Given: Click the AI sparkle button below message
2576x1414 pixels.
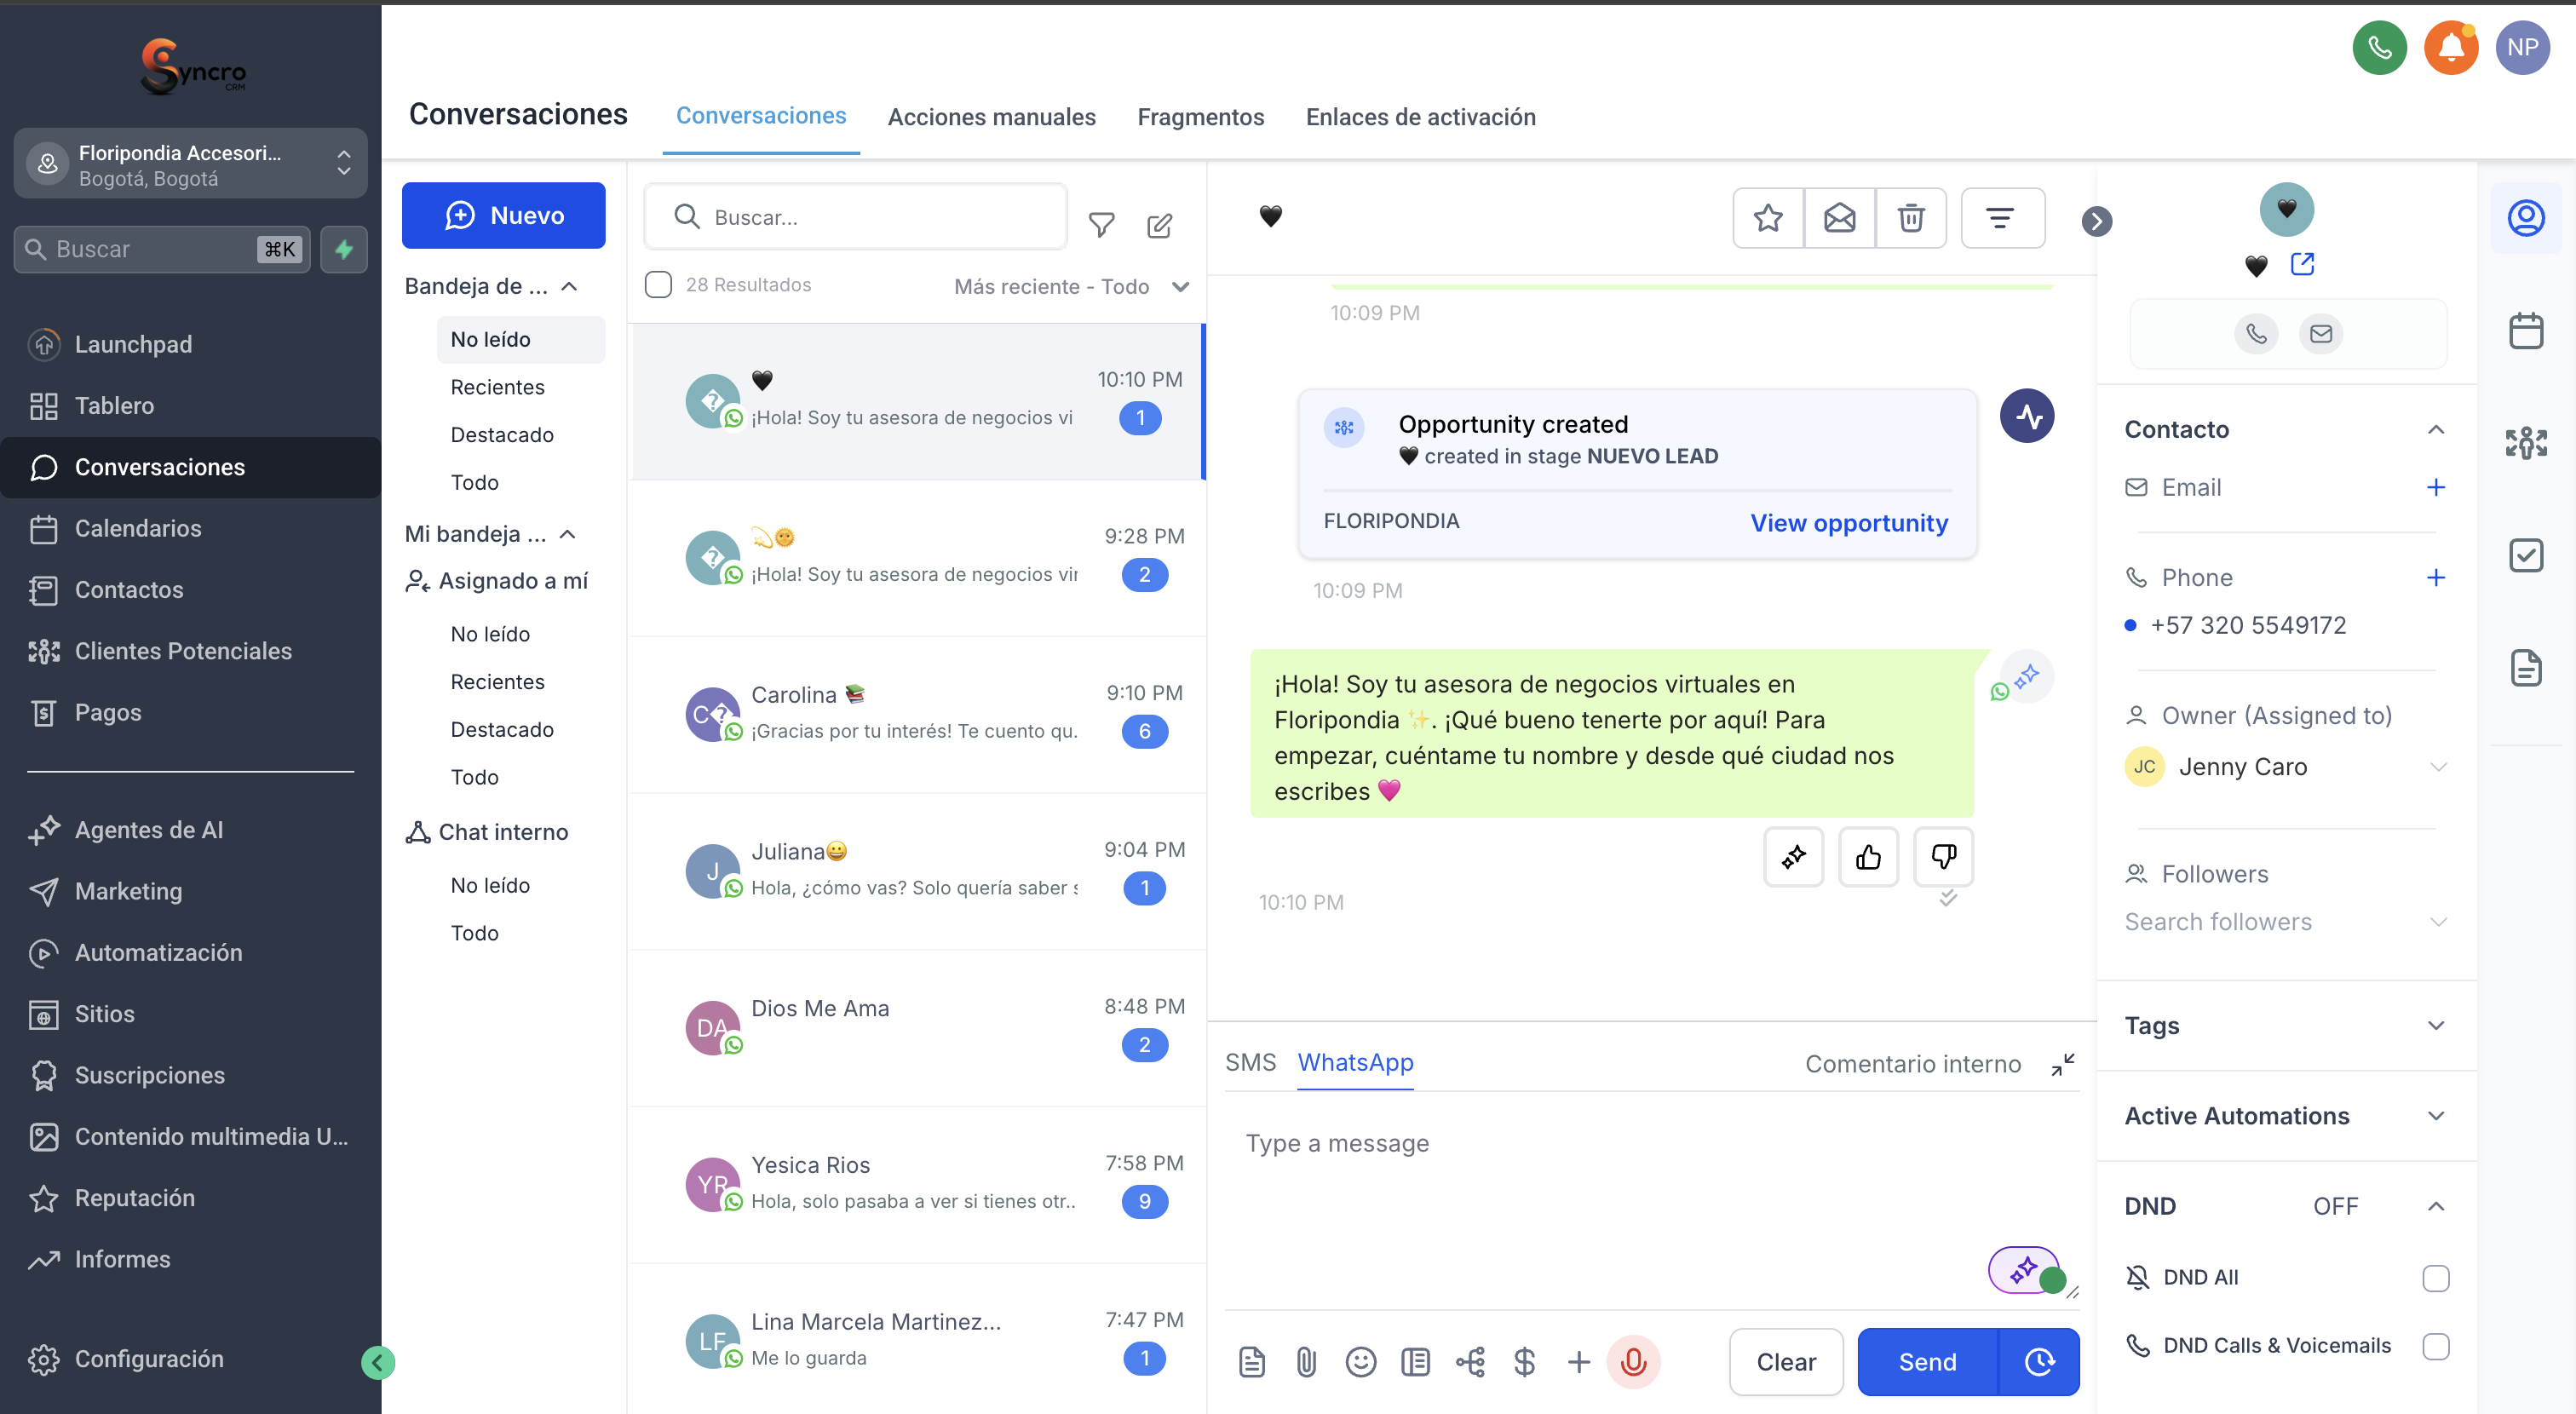Looking at the screenshot, I should [1793, 856].
